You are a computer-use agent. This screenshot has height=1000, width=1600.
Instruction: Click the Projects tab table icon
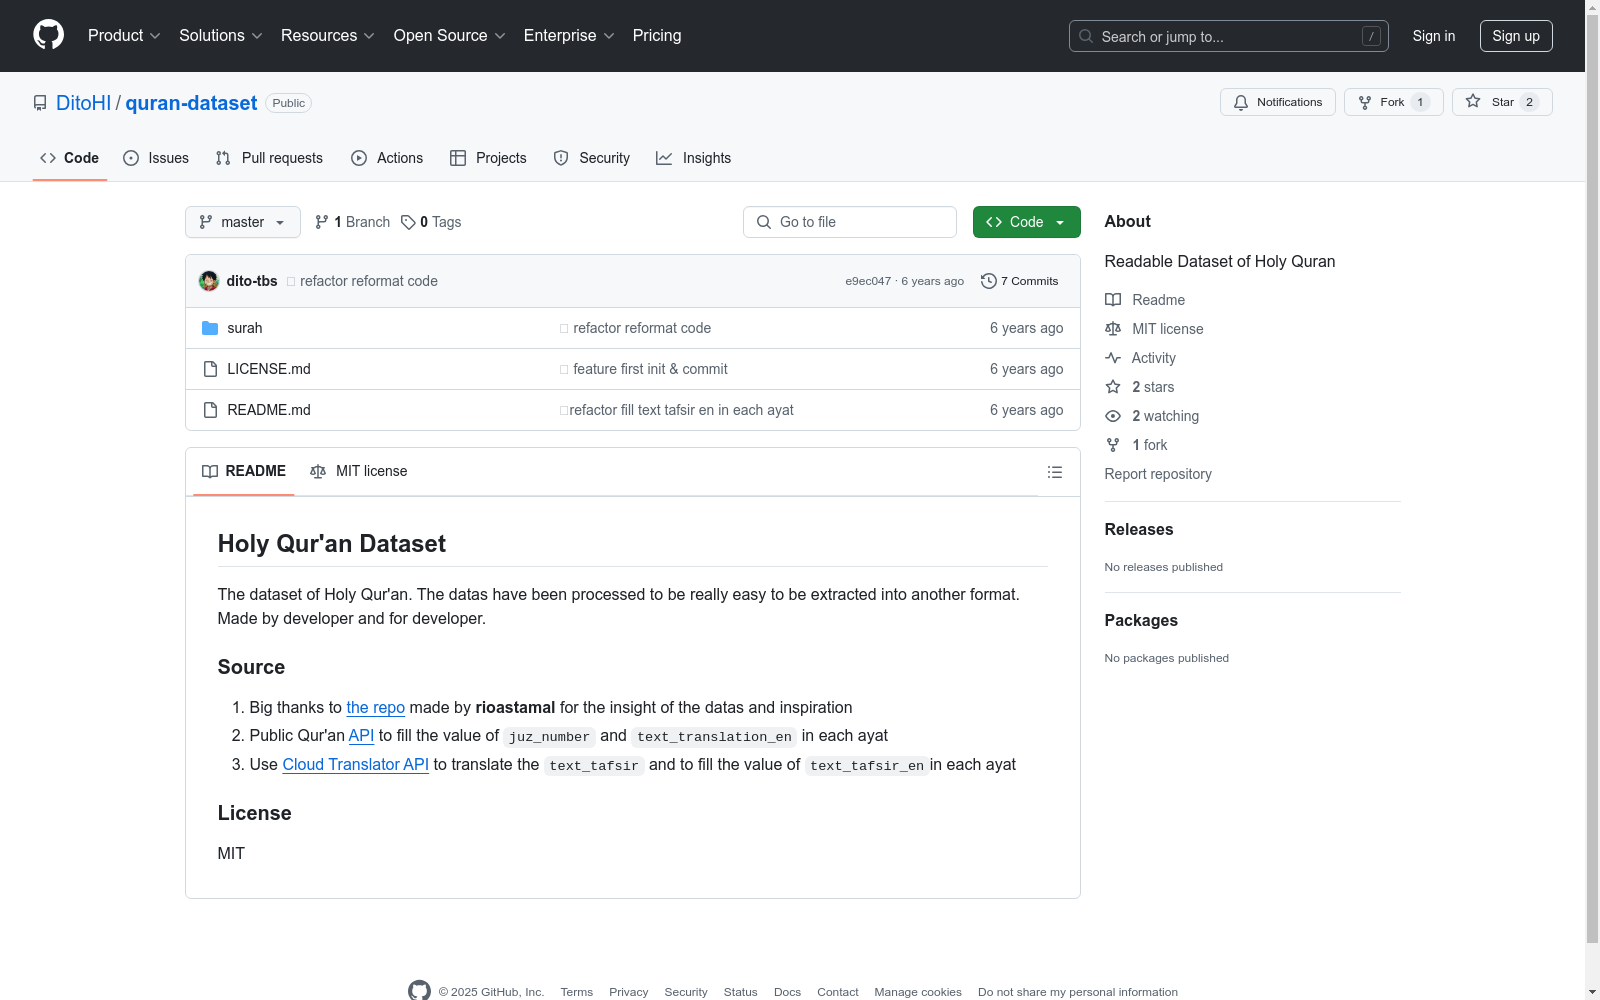click(x=458, y=158)
